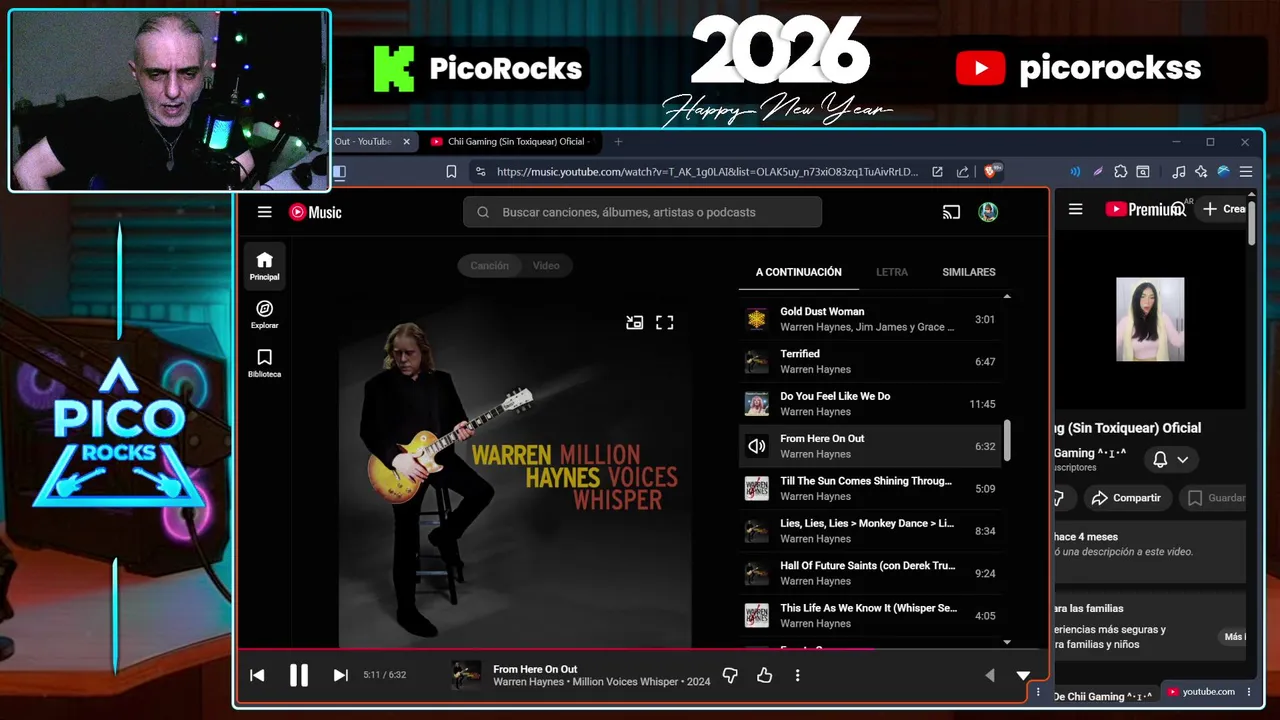
Task: Toggle the browser sidebar panel icon
Action: pyautogui.click(x=340, y=172)
